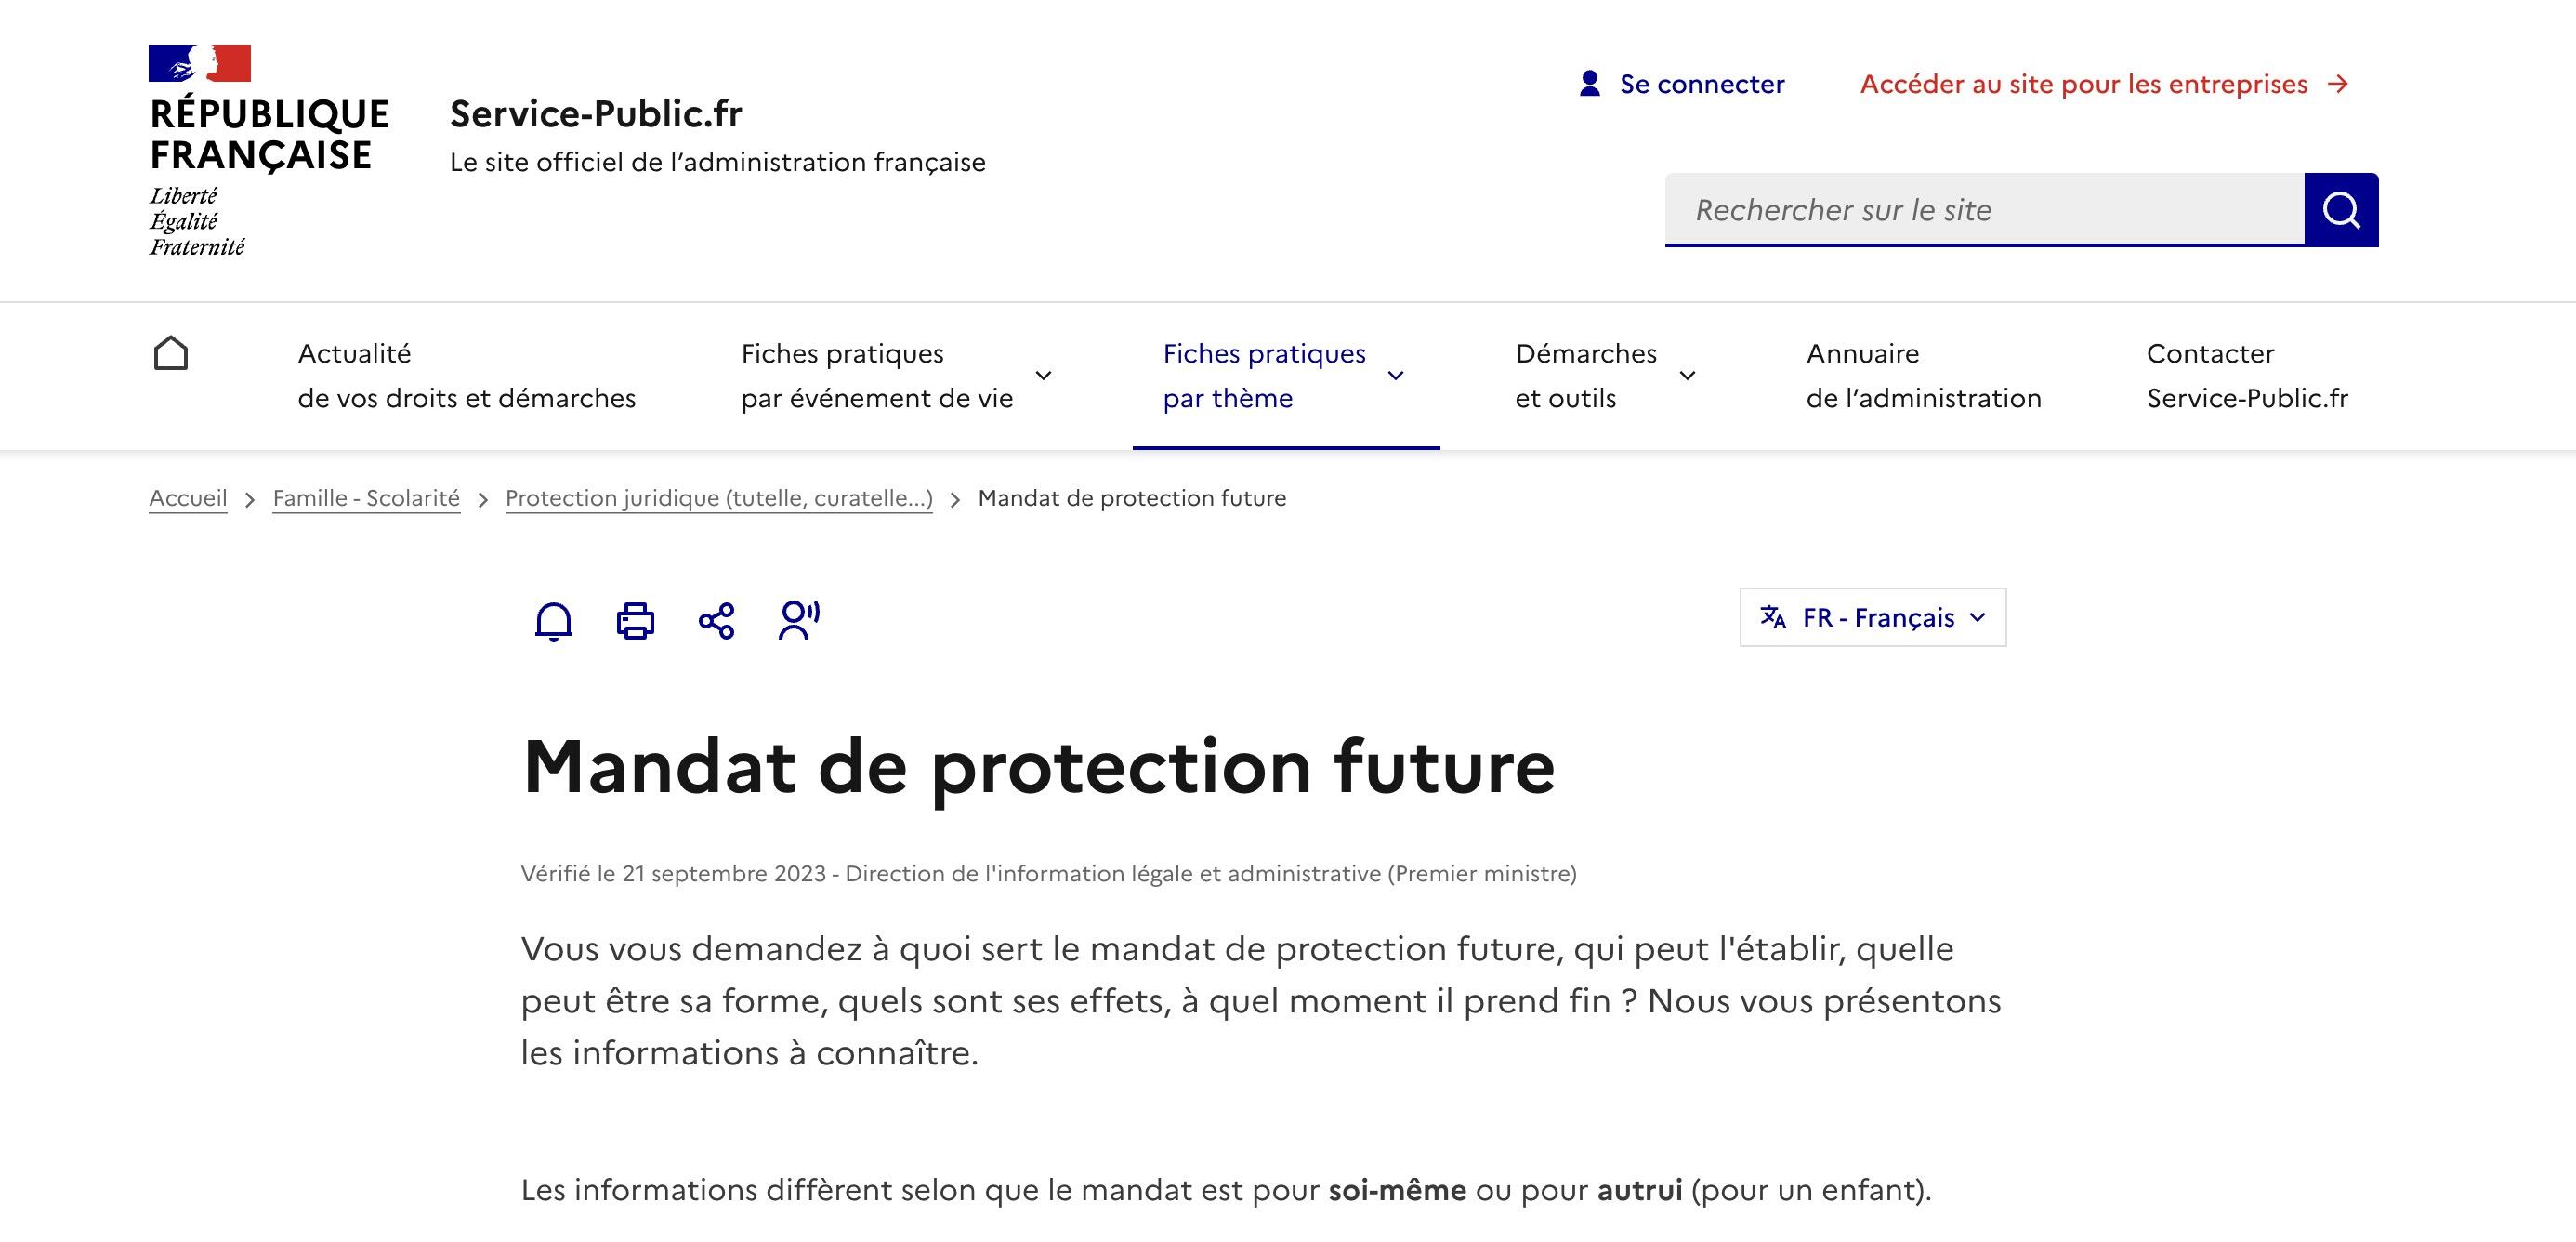Open the share icon options
This screenshot has height=1242, width=2576.
point(716,621)
